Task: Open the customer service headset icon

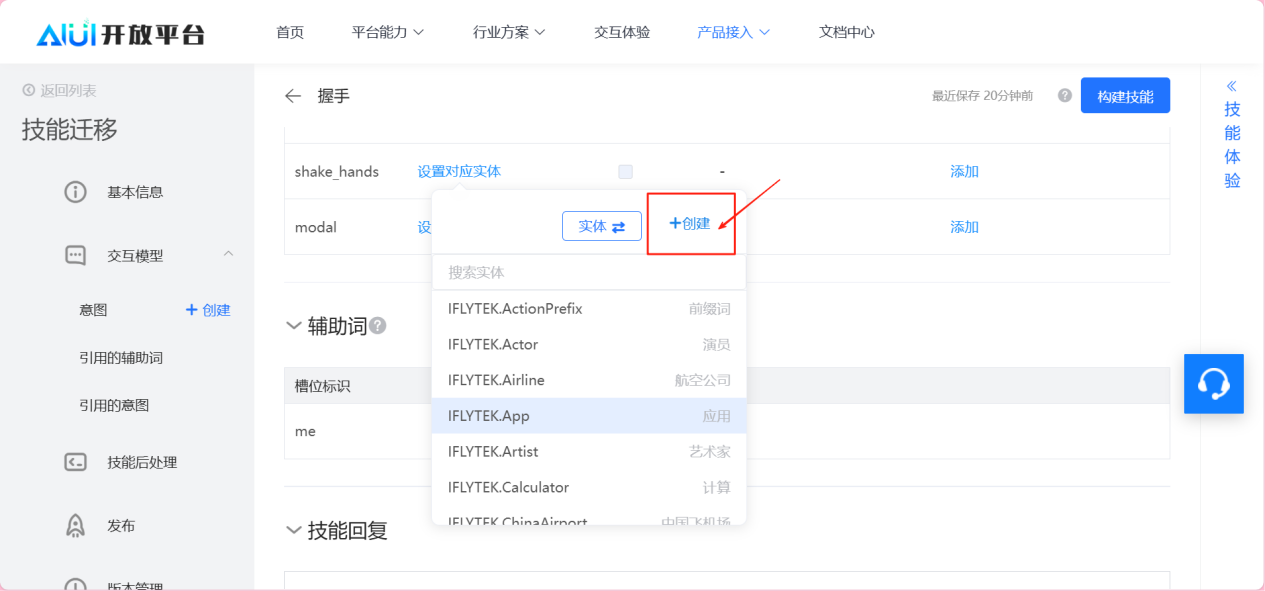Action: 1213,384
